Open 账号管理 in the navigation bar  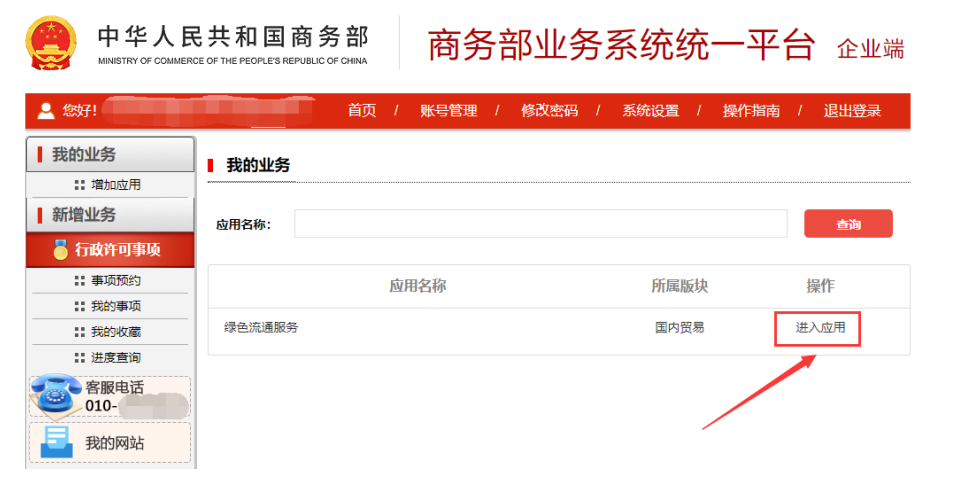(448, 111)
